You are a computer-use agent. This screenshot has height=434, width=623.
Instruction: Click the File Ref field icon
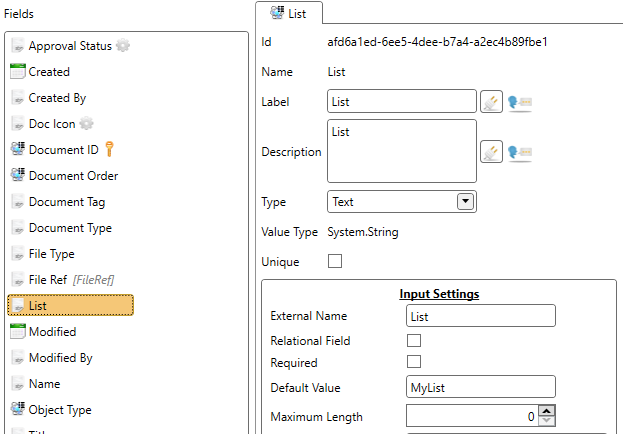tap(17, 280)
